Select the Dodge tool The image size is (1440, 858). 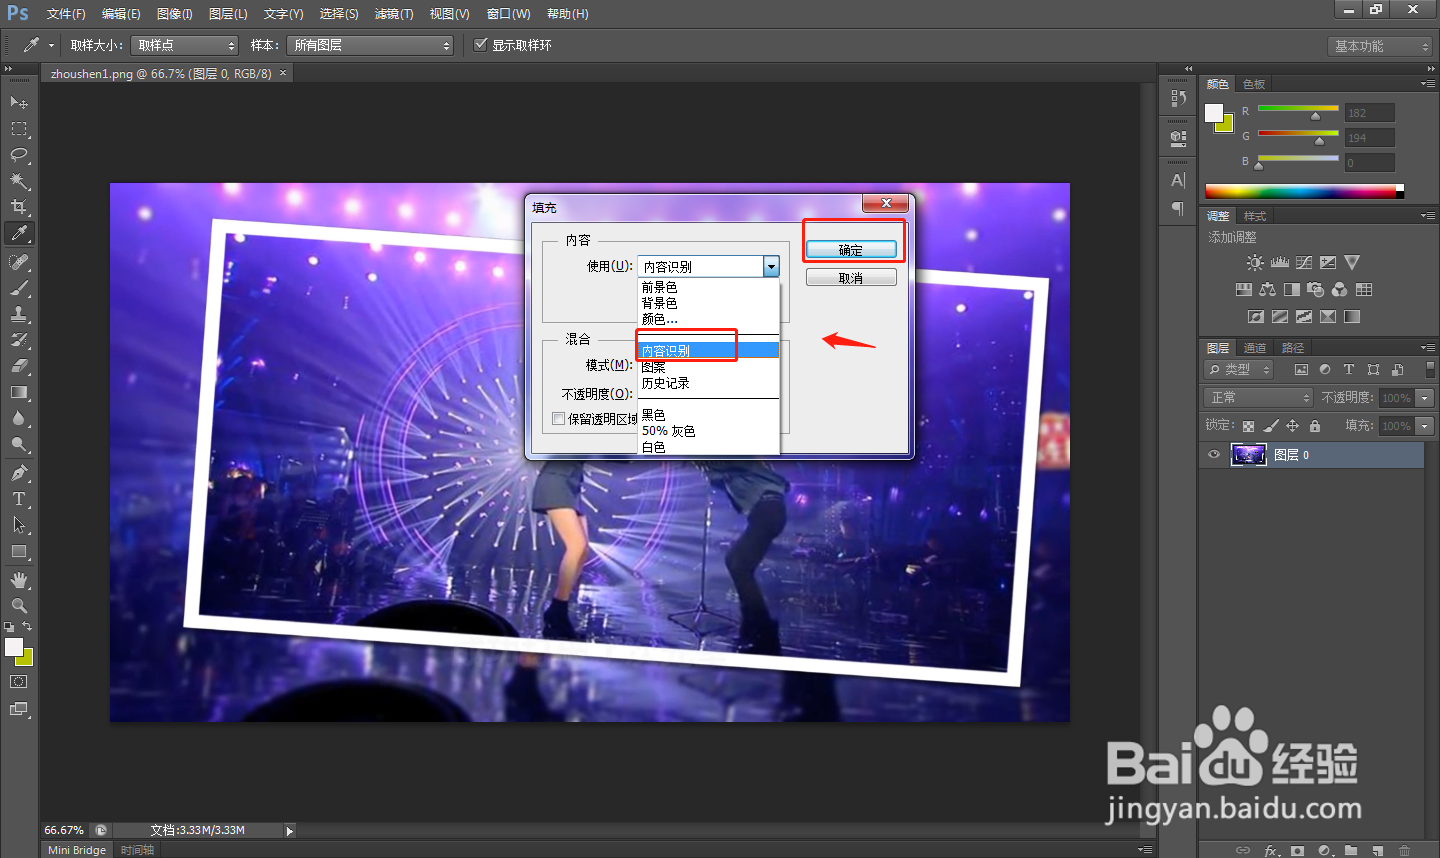click(19, 444)
